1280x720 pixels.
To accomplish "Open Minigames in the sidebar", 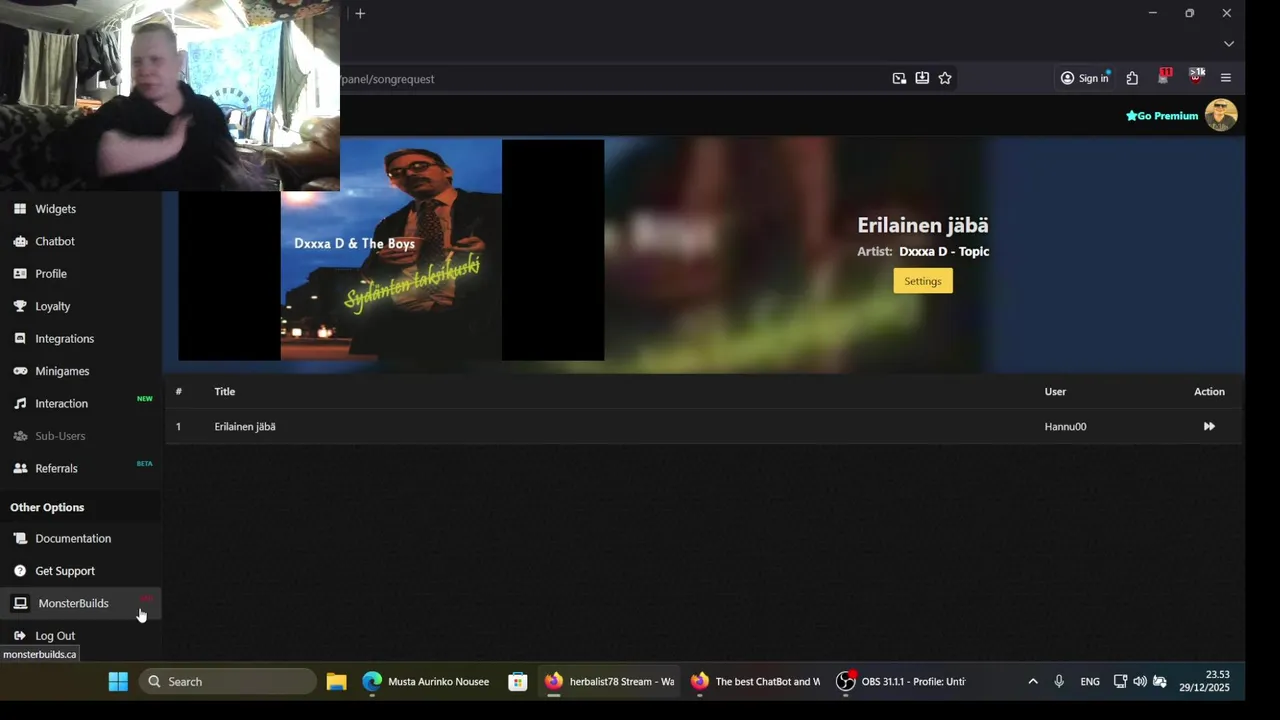I will pos(62,371).
